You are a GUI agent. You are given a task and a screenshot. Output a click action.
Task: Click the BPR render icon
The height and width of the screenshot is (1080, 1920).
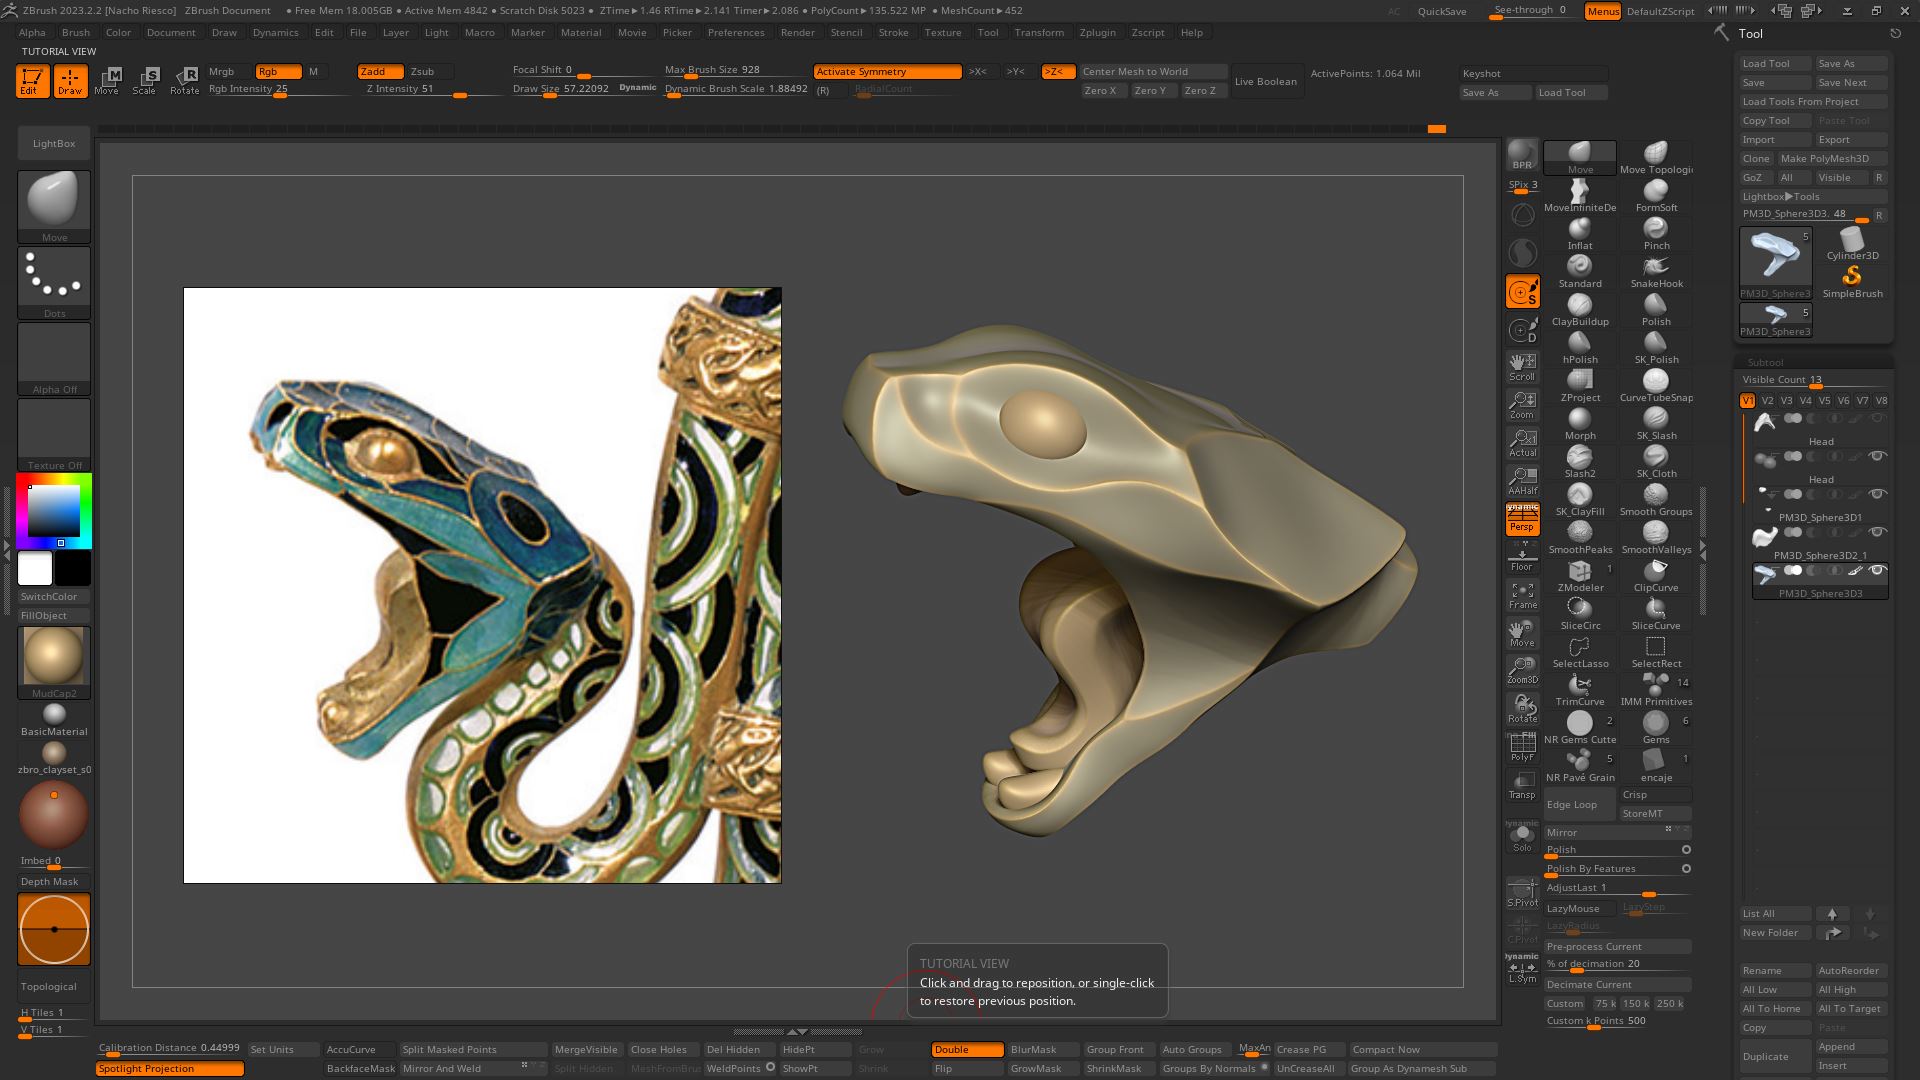[1522, 155]
